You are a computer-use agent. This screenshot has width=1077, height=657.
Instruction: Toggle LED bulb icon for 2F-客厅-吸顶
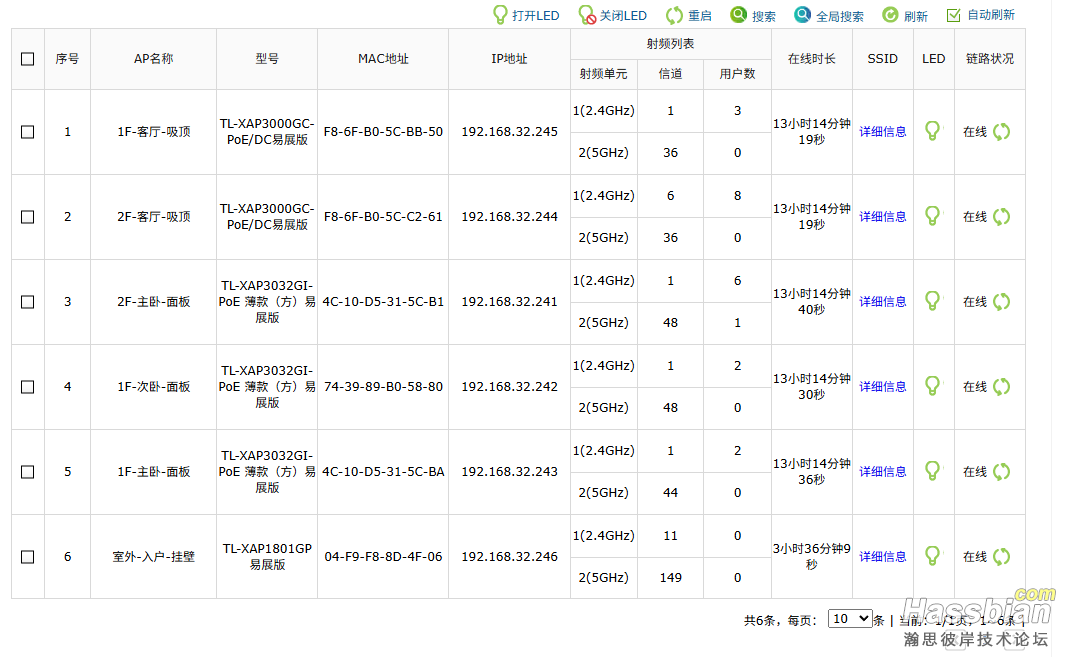pyautogui.click(x=933, y=216)
